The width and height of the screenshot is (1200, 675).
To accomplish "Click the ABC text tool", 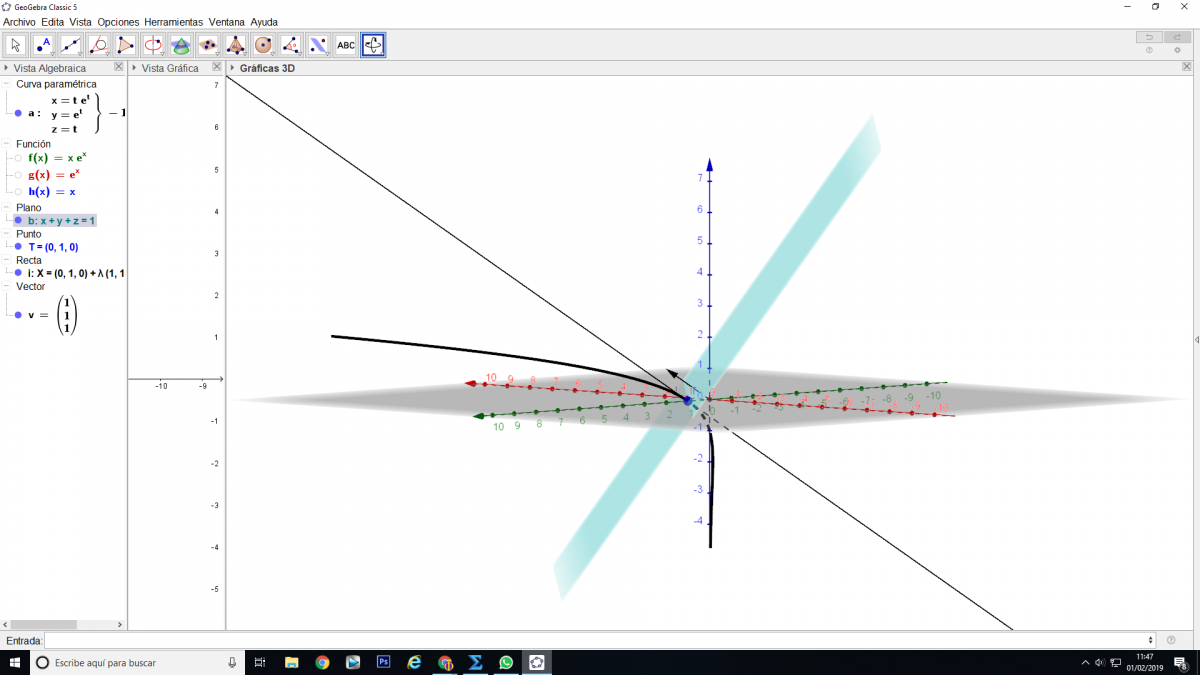I will [x=345, y=45].
